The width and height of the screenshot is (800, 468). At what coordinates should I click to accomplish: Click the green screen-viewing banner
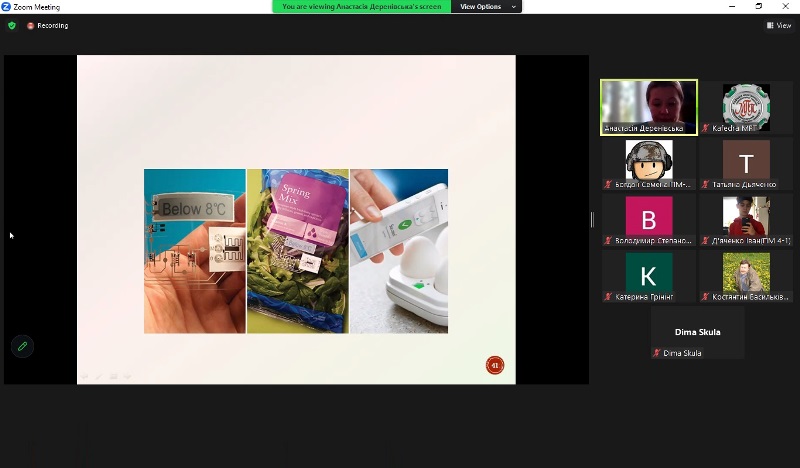[x=361, y=7]
